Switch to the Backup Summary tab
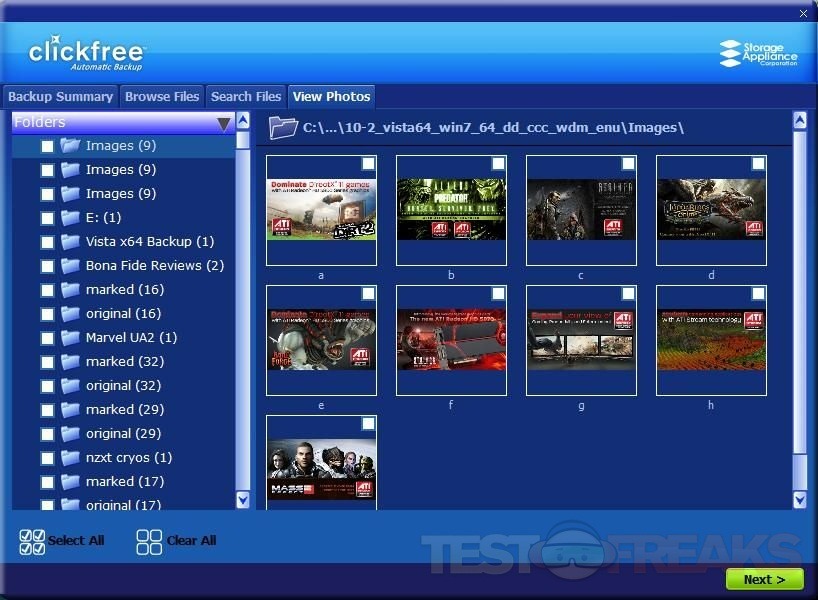This screenshot has width=818, height=600. click(60, 97)
